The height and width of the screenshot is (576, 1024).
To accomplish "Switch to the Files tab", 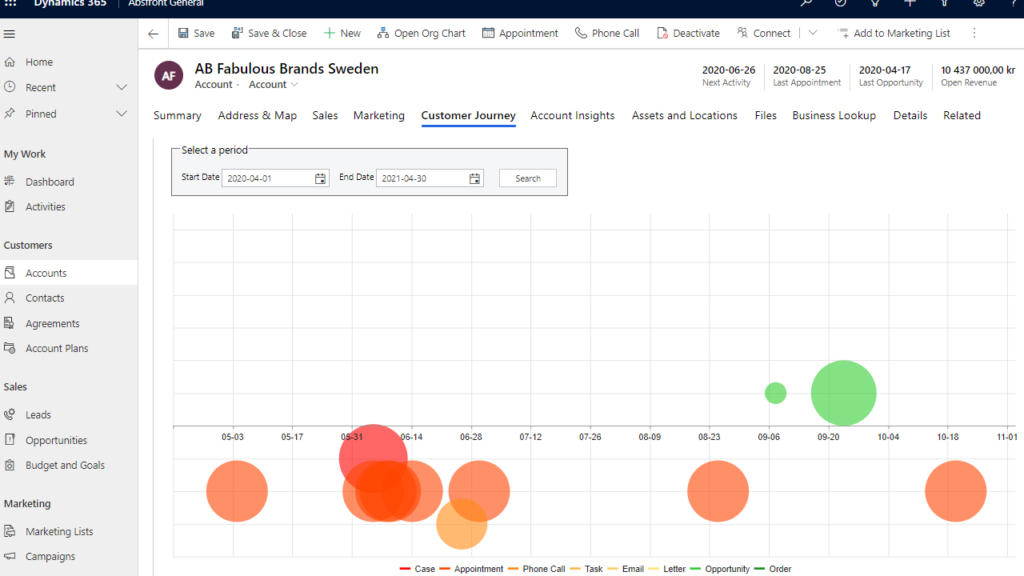I will [765, 116].
